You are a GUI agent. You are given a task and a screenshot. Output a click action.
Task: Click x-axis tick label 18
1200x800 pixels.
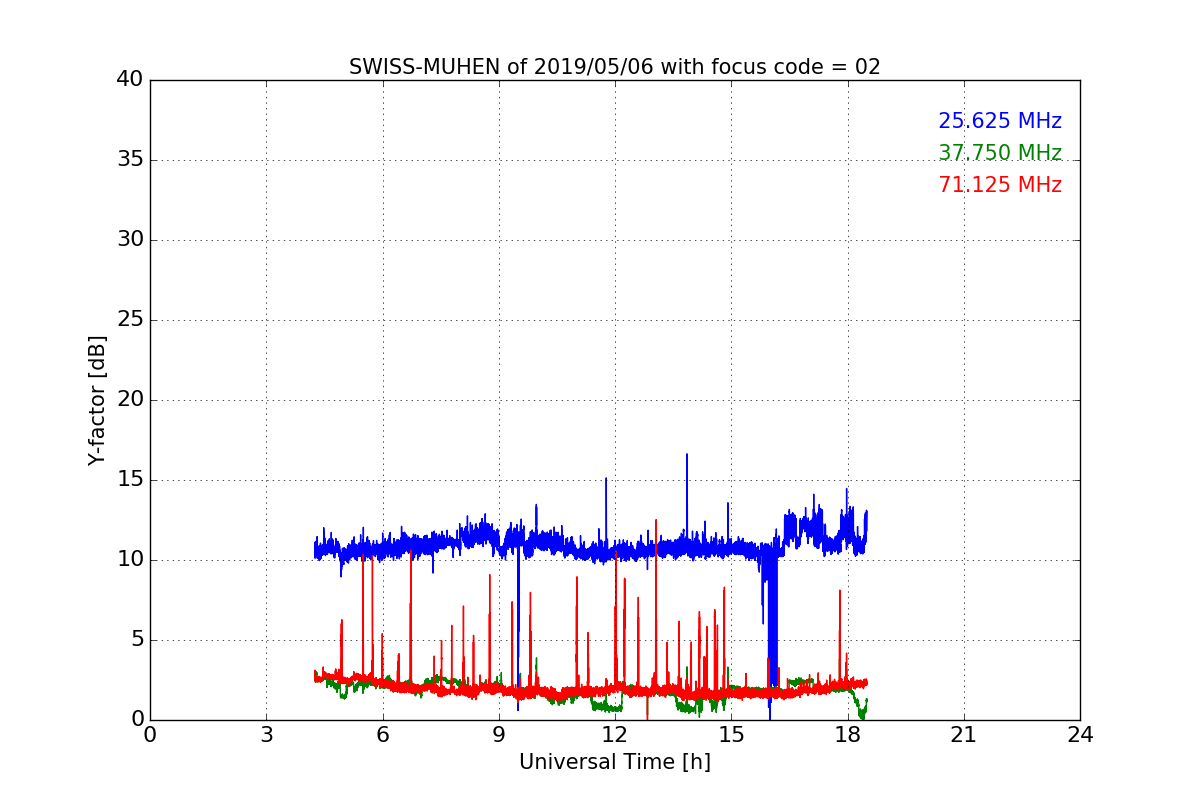tap(847, 735)
